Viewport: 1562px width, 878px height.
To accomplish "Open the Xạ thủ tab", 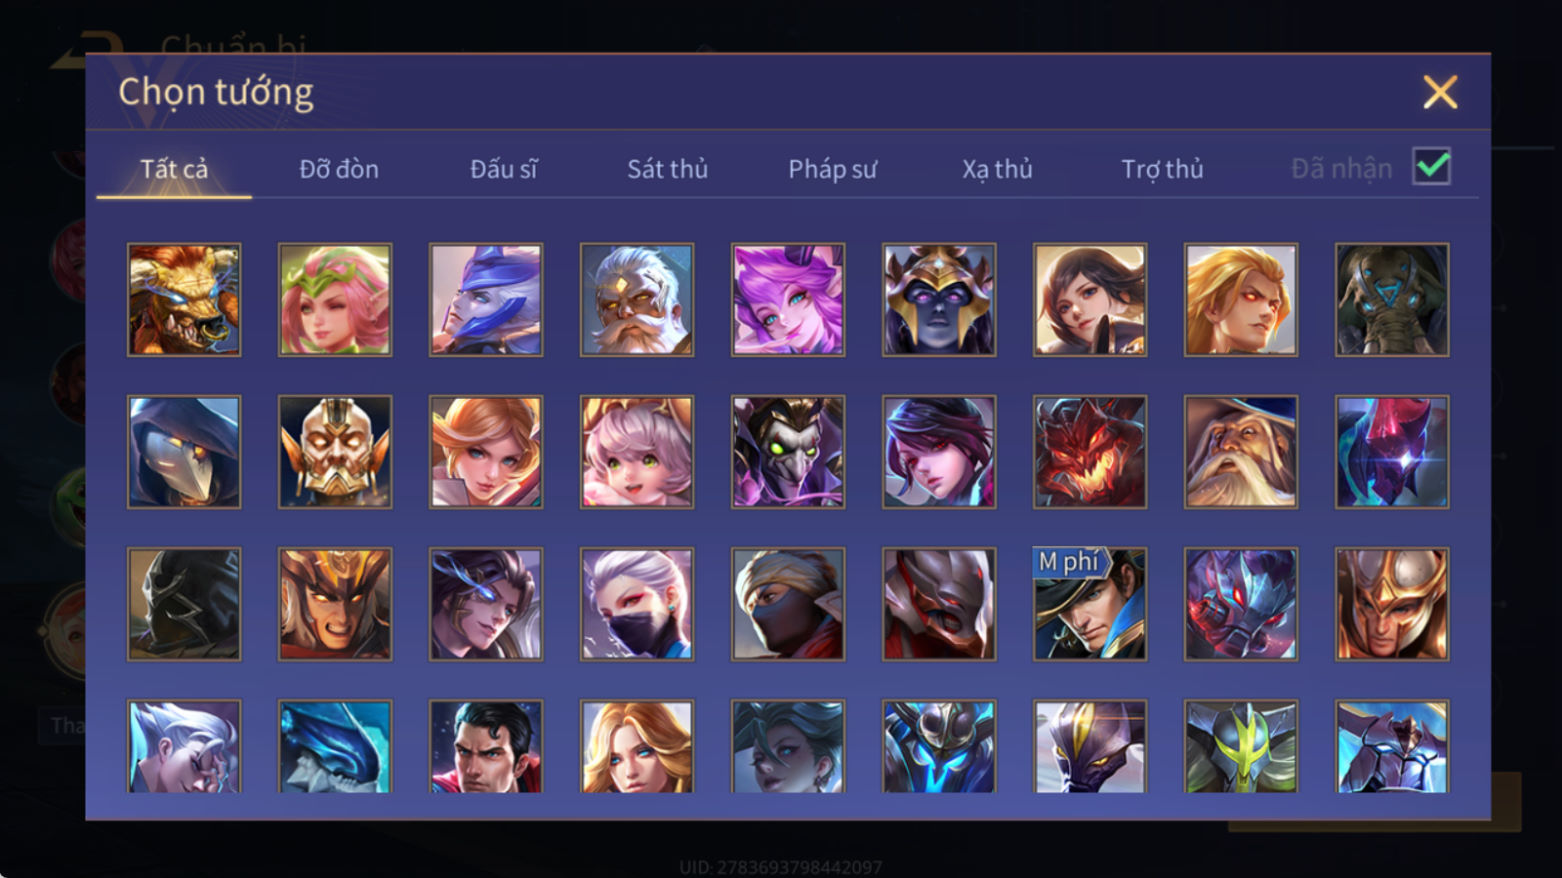I will tap(997, 169).
